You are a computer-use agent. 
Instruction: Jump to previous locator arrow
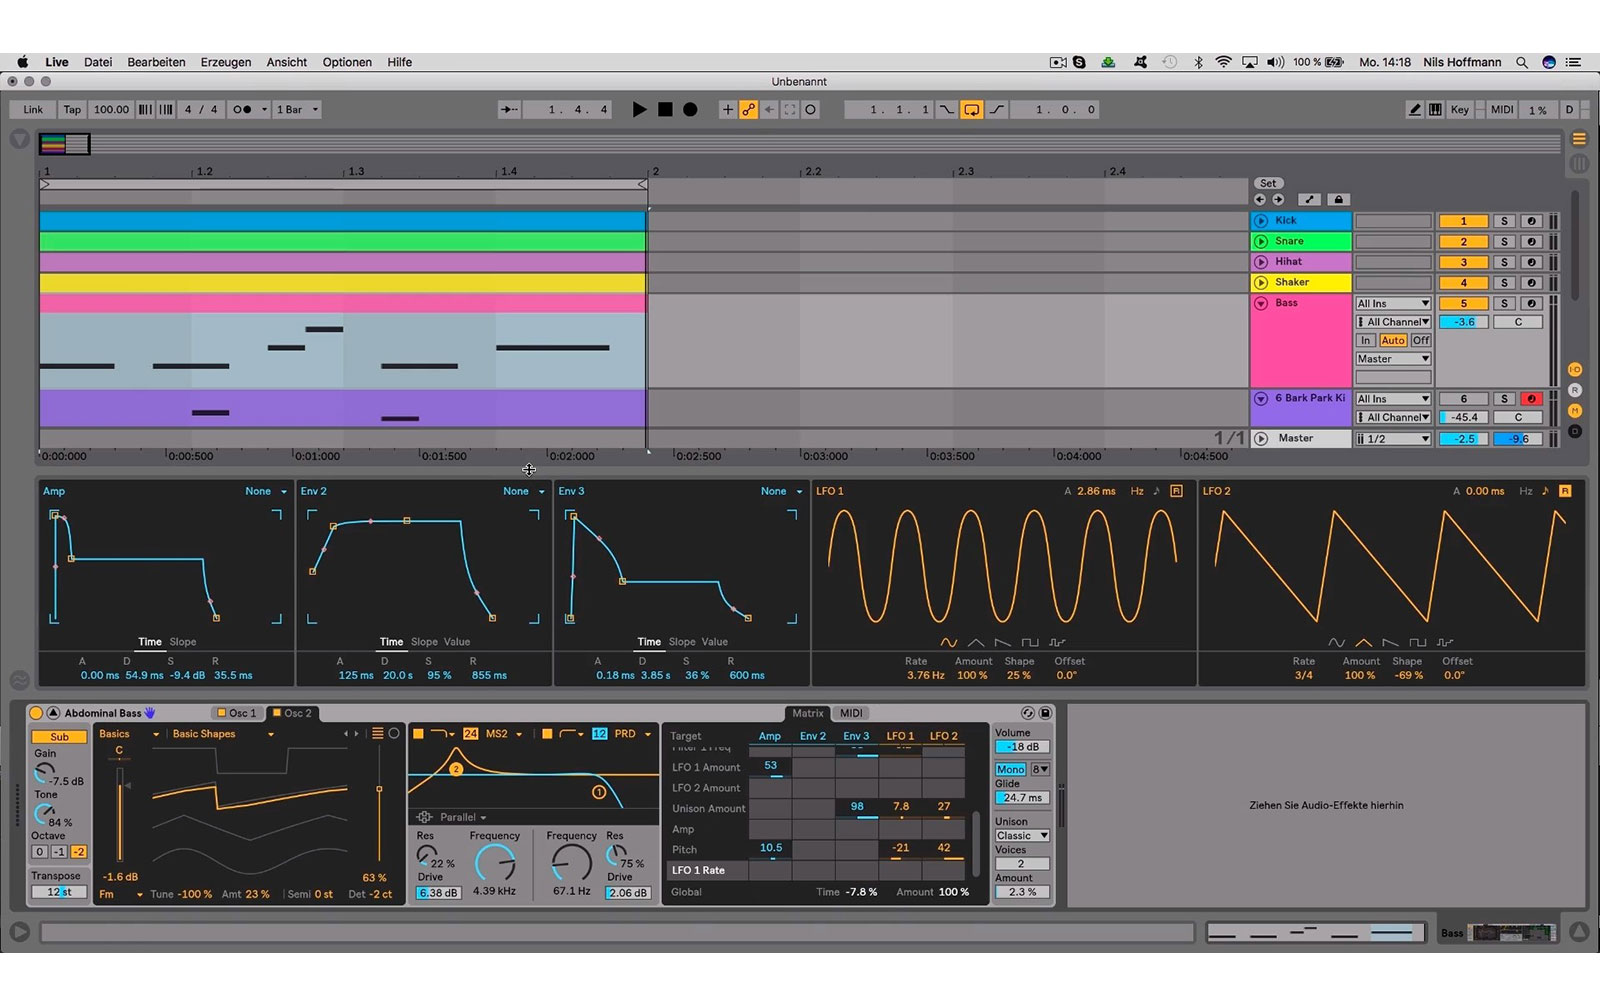tap(1260, 200)
